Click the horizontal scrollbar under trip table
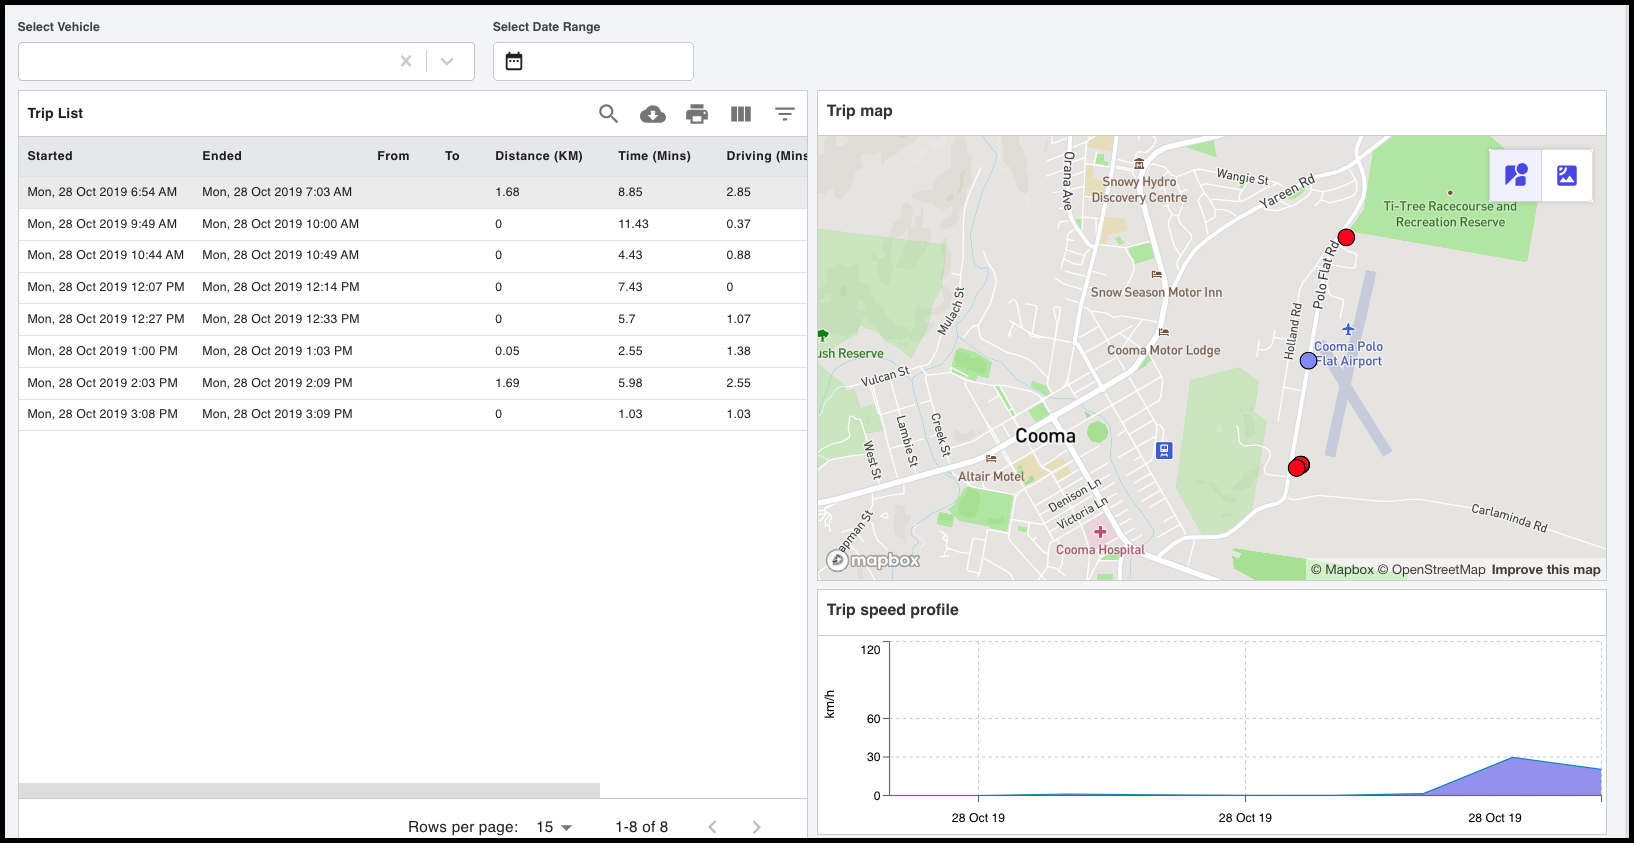1634x843 pixels. pos(309,791)
